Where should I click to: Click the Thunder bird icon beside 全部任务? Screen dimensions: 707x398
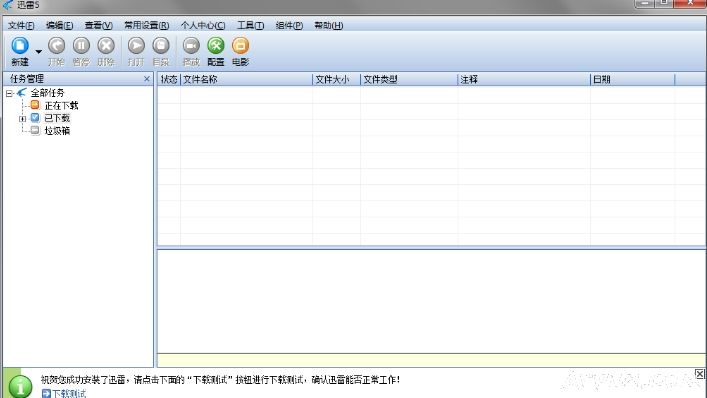point(22,93)
